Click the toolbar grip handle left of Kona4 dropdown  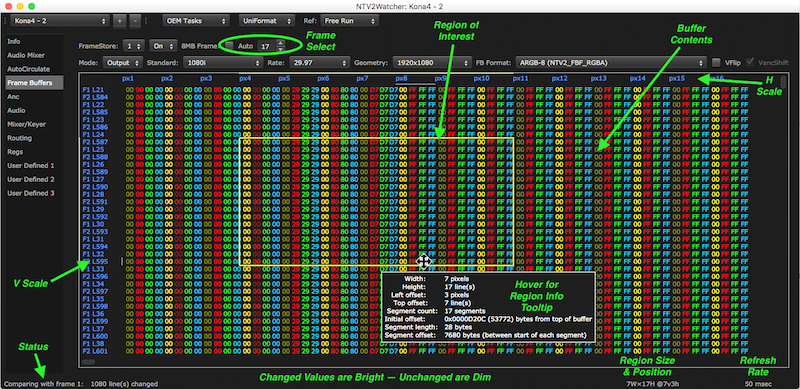pyautogui.click(x=5, y=21)
